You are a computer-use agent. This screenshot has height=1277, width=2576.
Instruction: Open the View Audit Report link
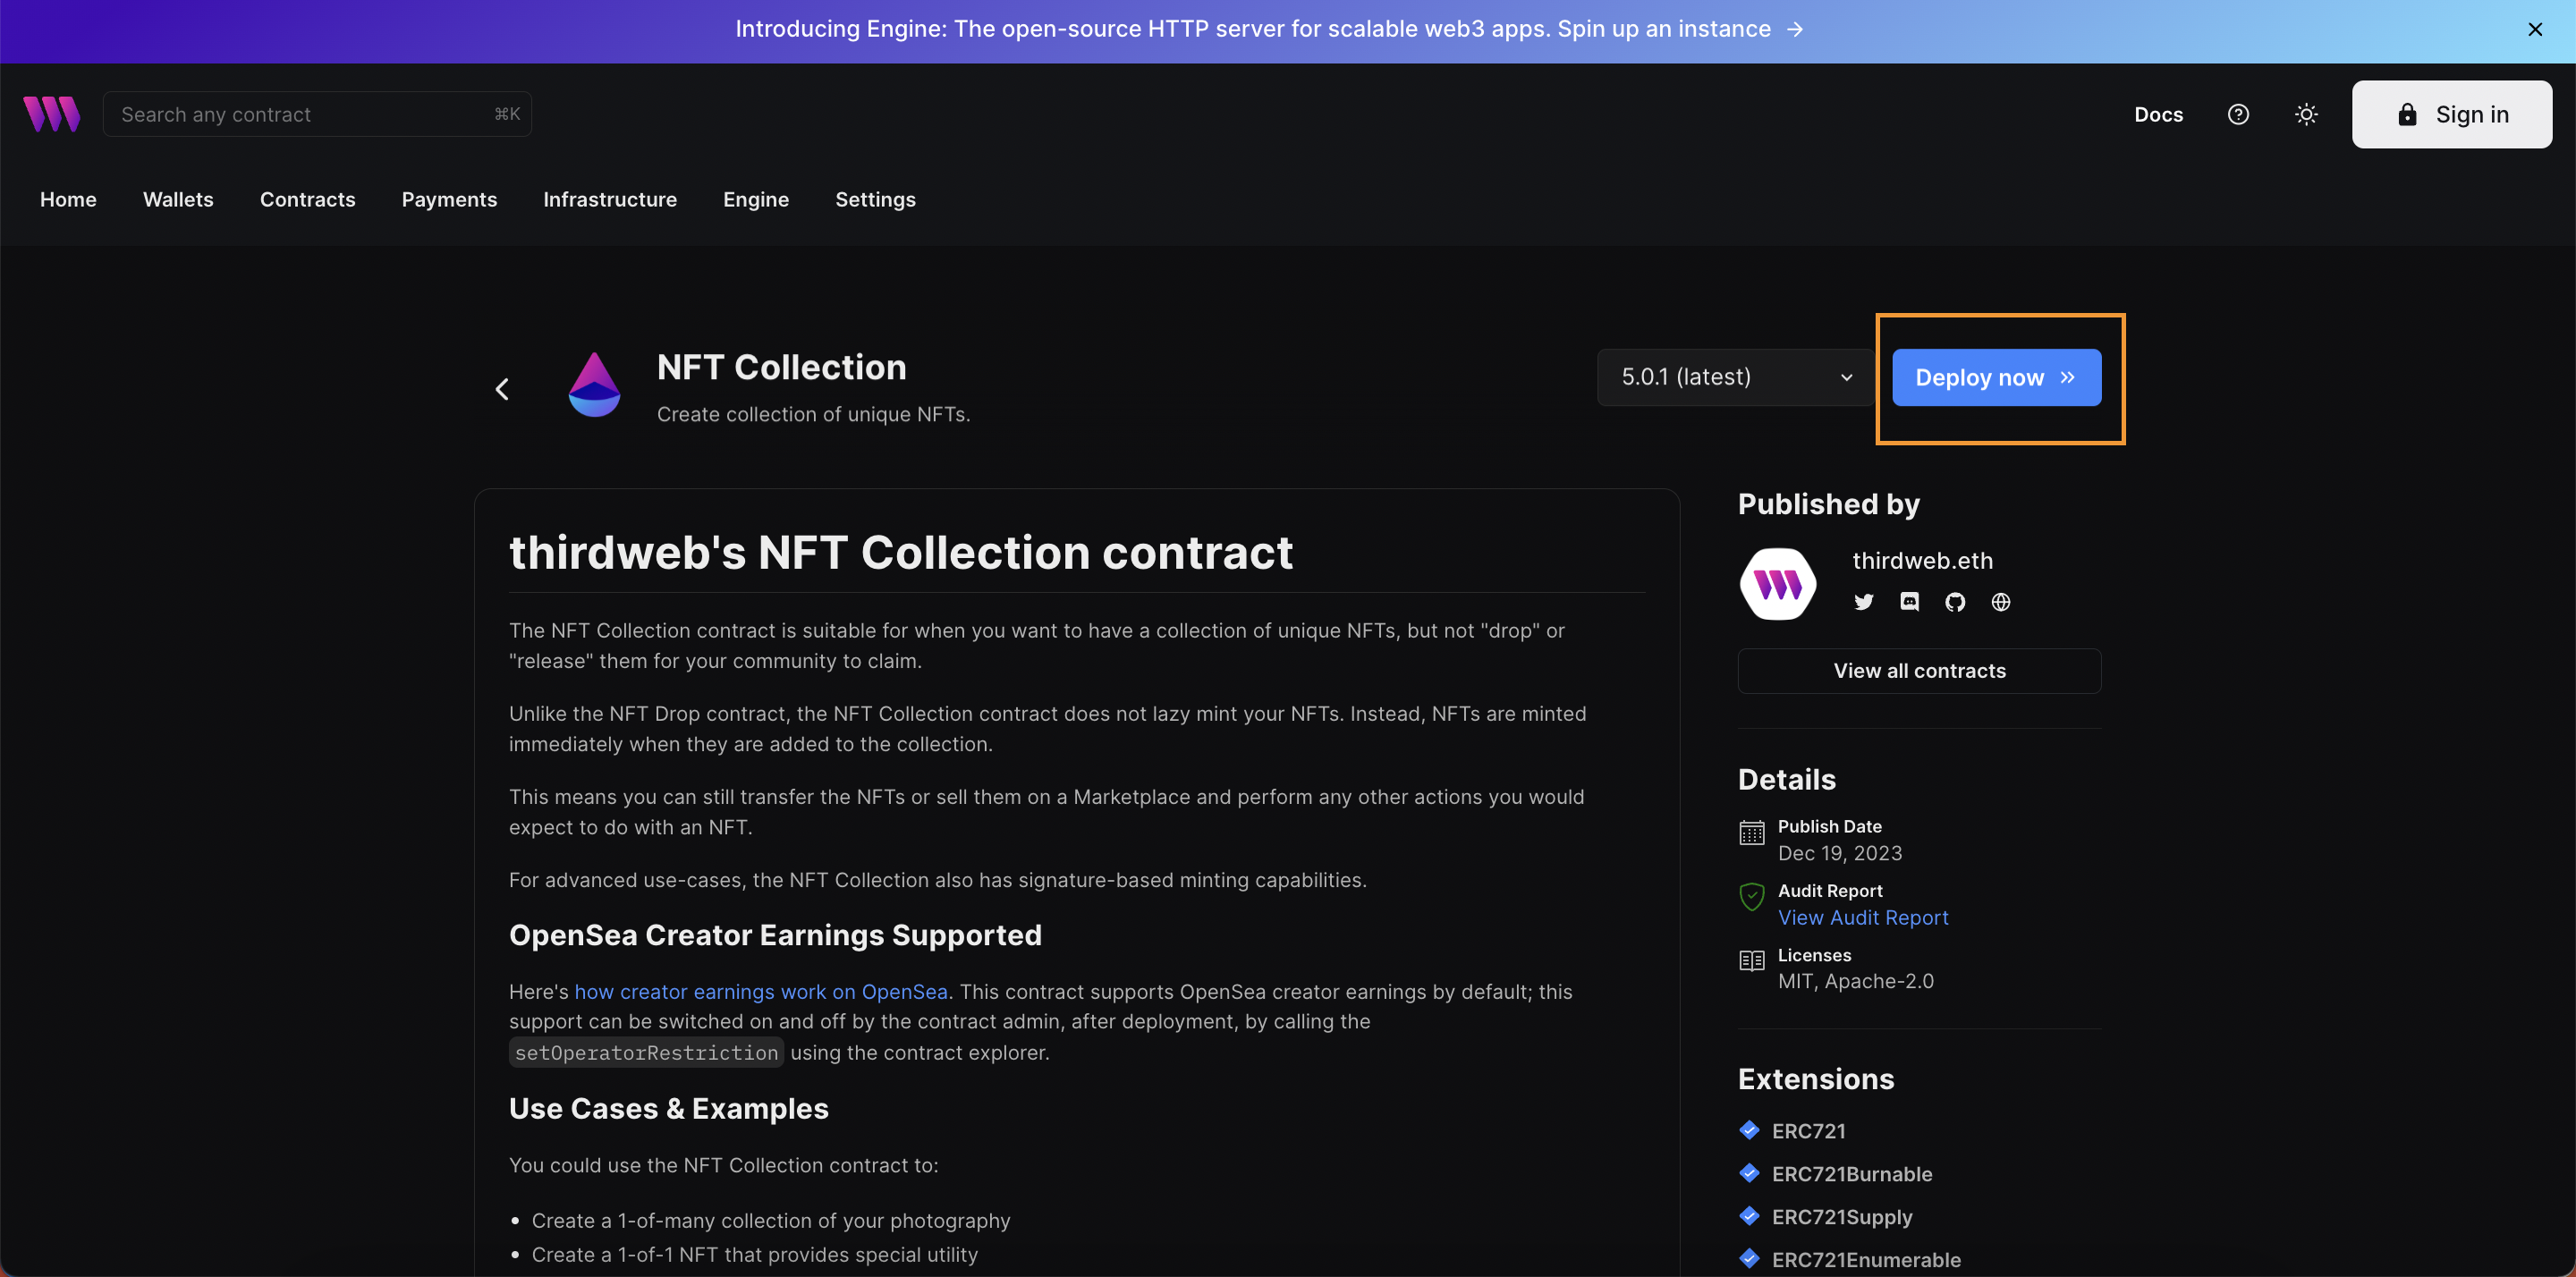click(1862, 917)
